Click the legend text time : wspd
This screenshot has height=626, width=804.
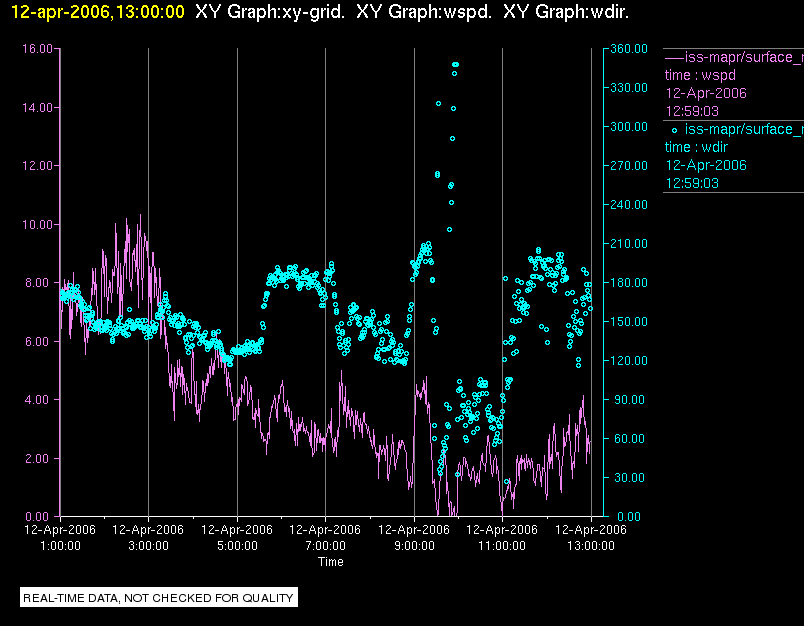click(x=700, y=75)
